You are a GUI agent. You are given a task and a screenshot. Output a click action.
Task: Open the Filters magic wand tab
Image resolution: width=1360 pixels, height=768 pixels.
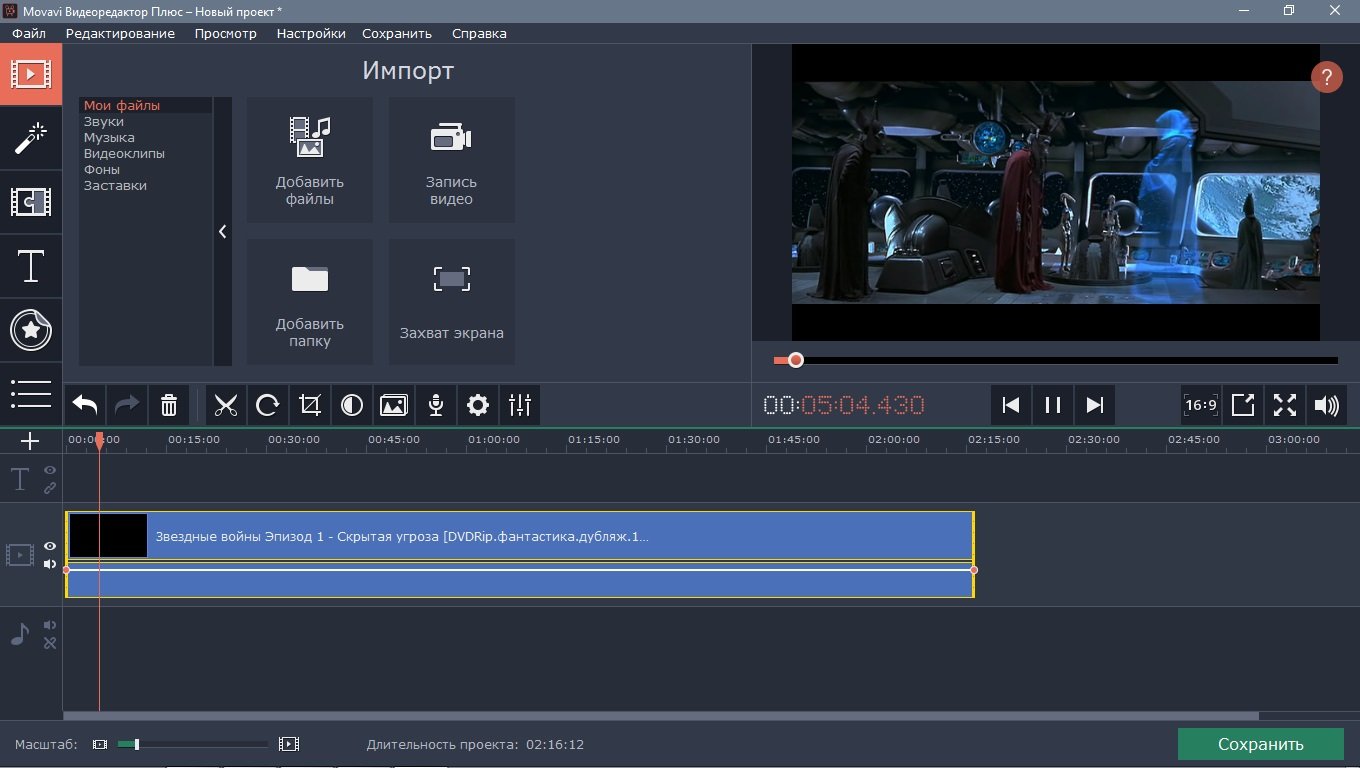tap(31, 139)
